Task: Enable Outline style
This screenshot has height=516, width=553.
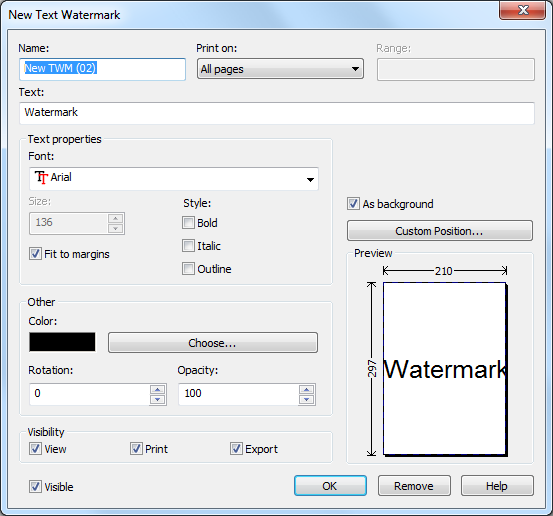Action: click(x=188, y=269)
